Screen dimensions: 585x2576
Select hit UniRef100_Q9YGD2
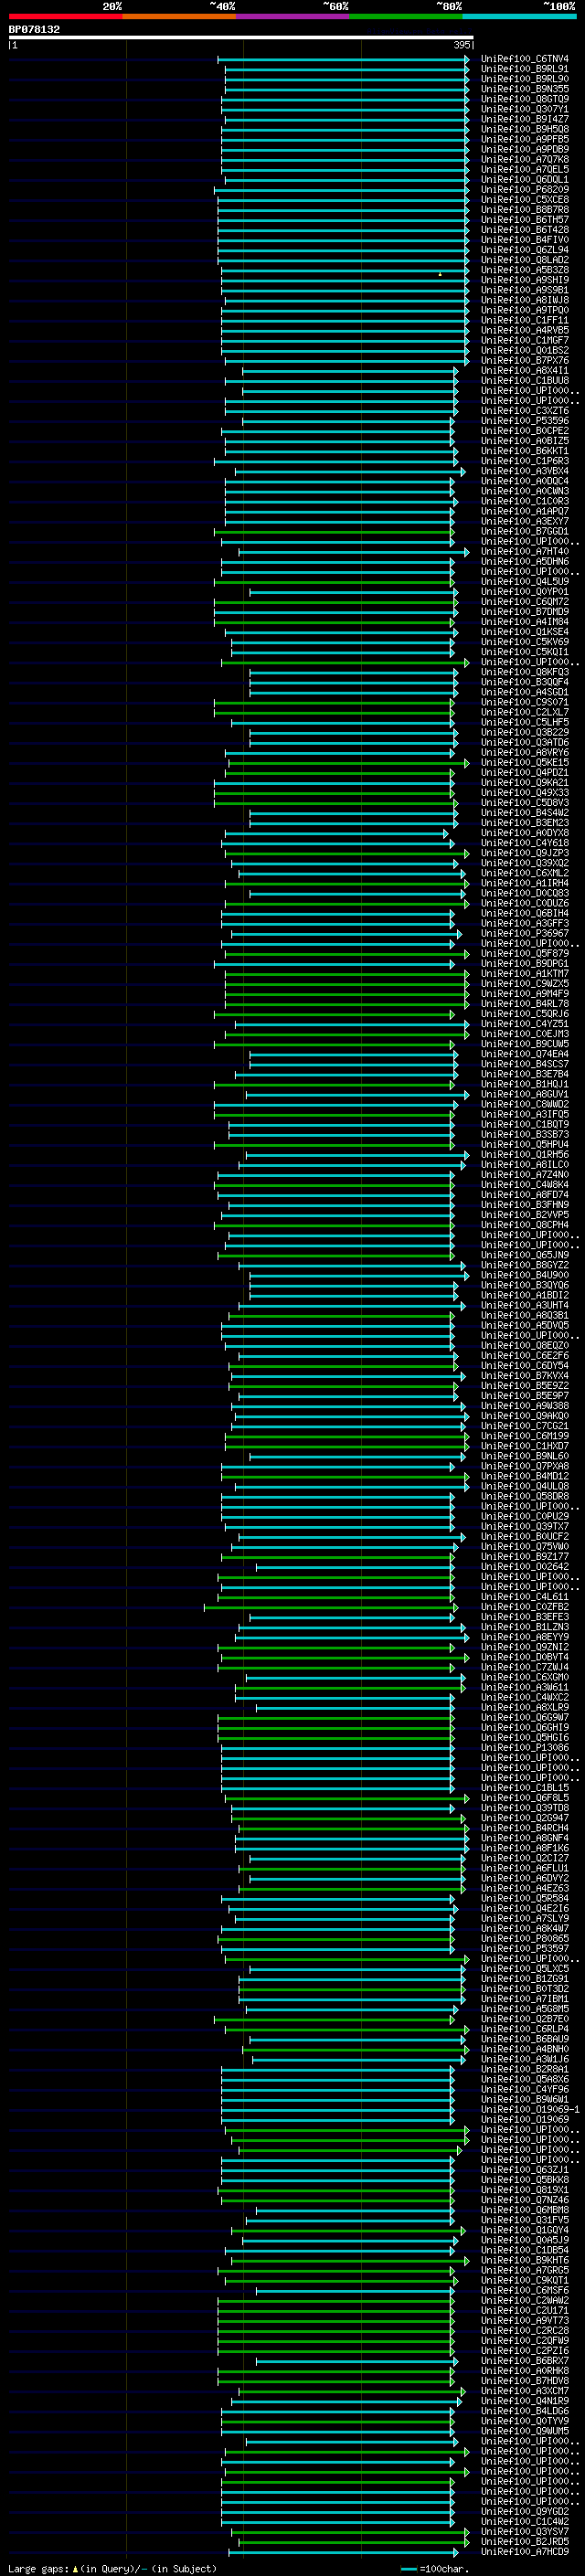click(525, 2511)
